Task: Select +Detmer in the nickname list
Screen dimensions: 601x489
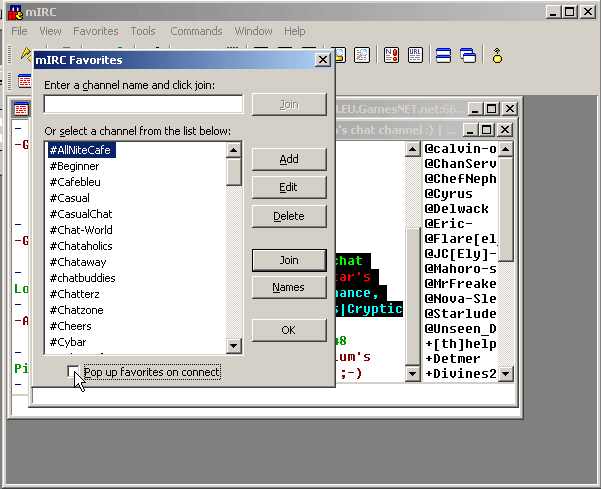Action: pos(453,359)
